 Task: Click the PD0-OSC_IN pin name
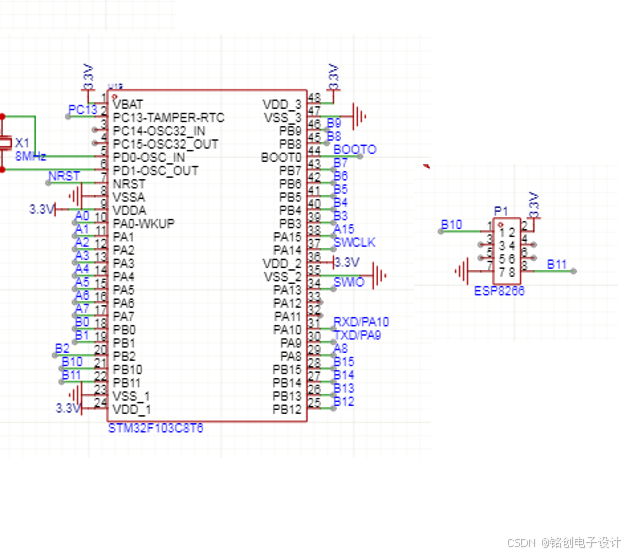(x=149, y=158)
